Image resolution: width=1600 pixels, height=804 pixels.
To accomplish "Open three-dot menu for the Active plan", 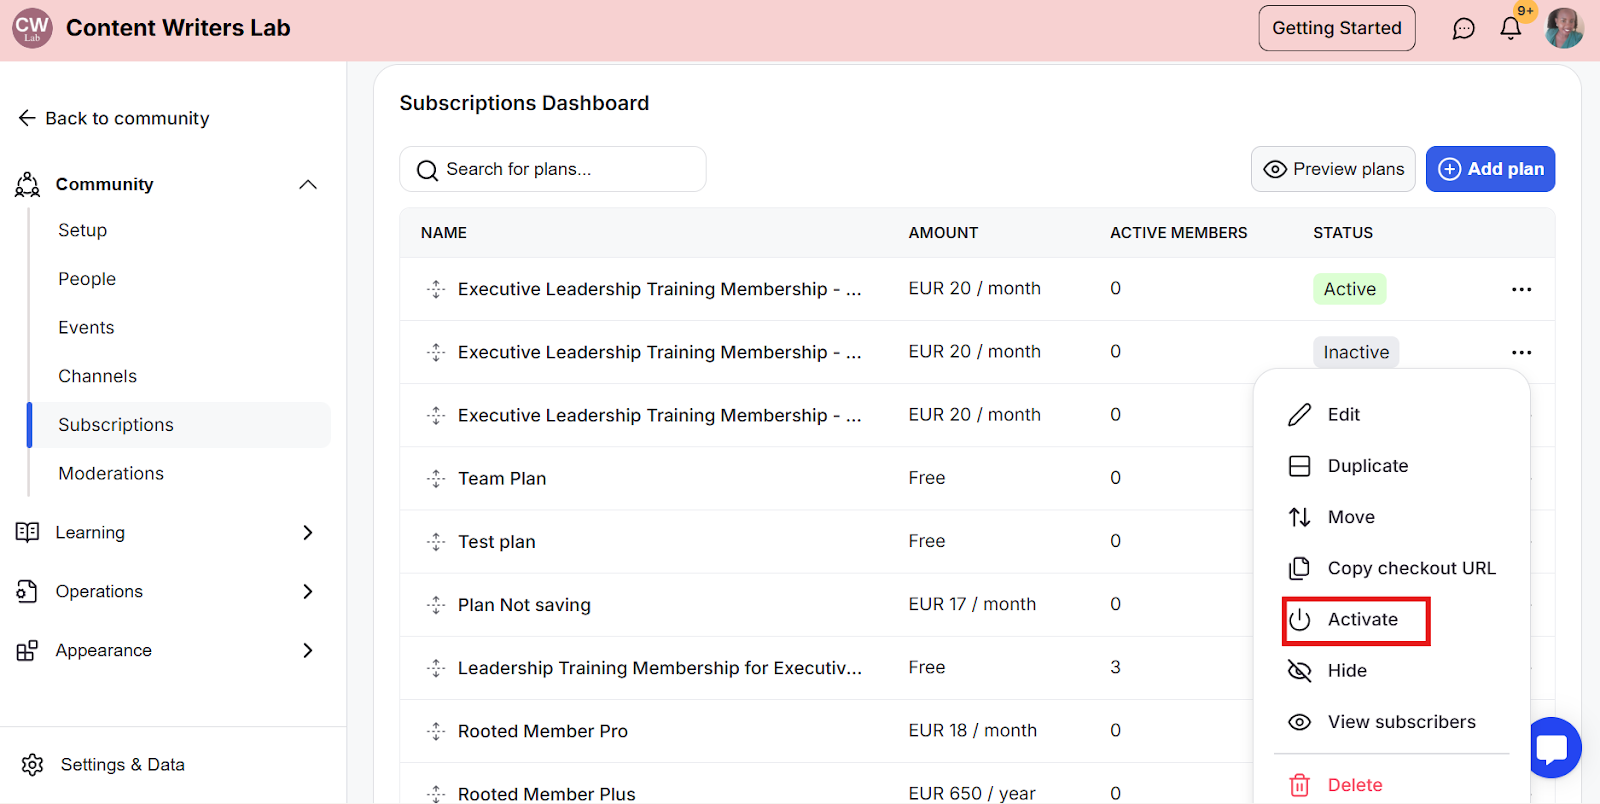I will (1521, 289).
